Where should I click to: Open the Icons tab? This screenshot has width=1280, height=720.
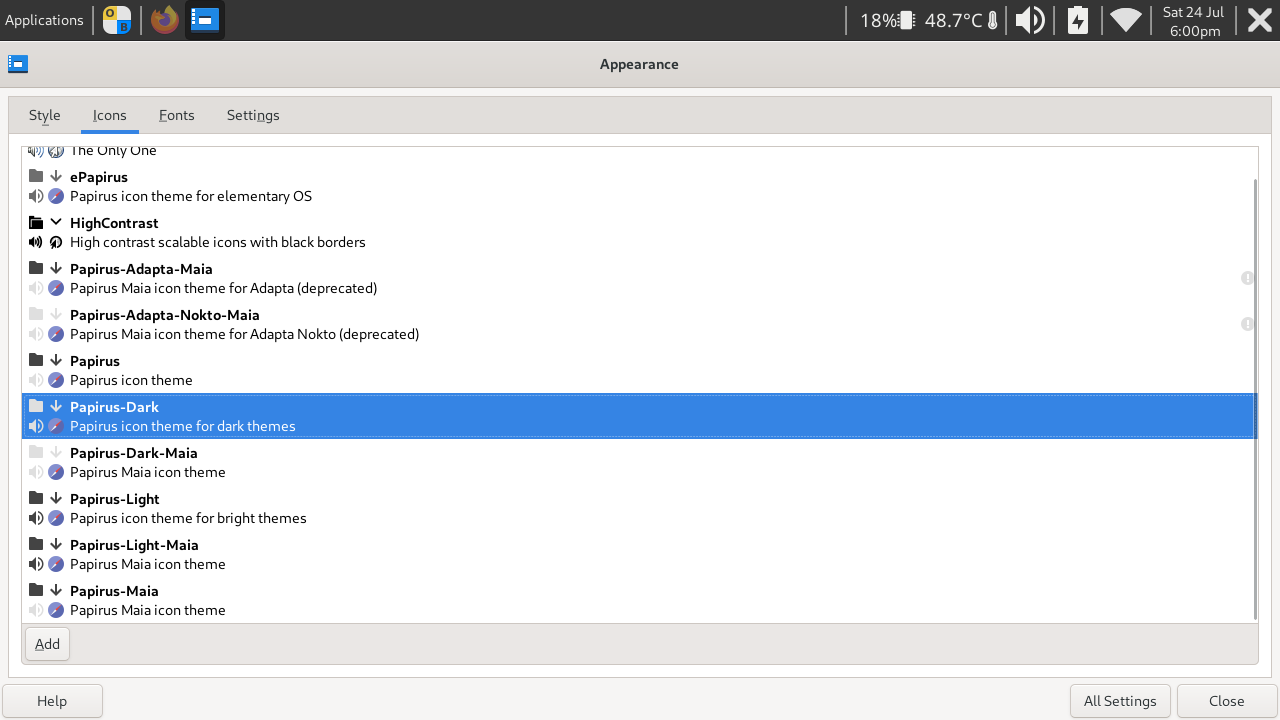pos(110,115)
